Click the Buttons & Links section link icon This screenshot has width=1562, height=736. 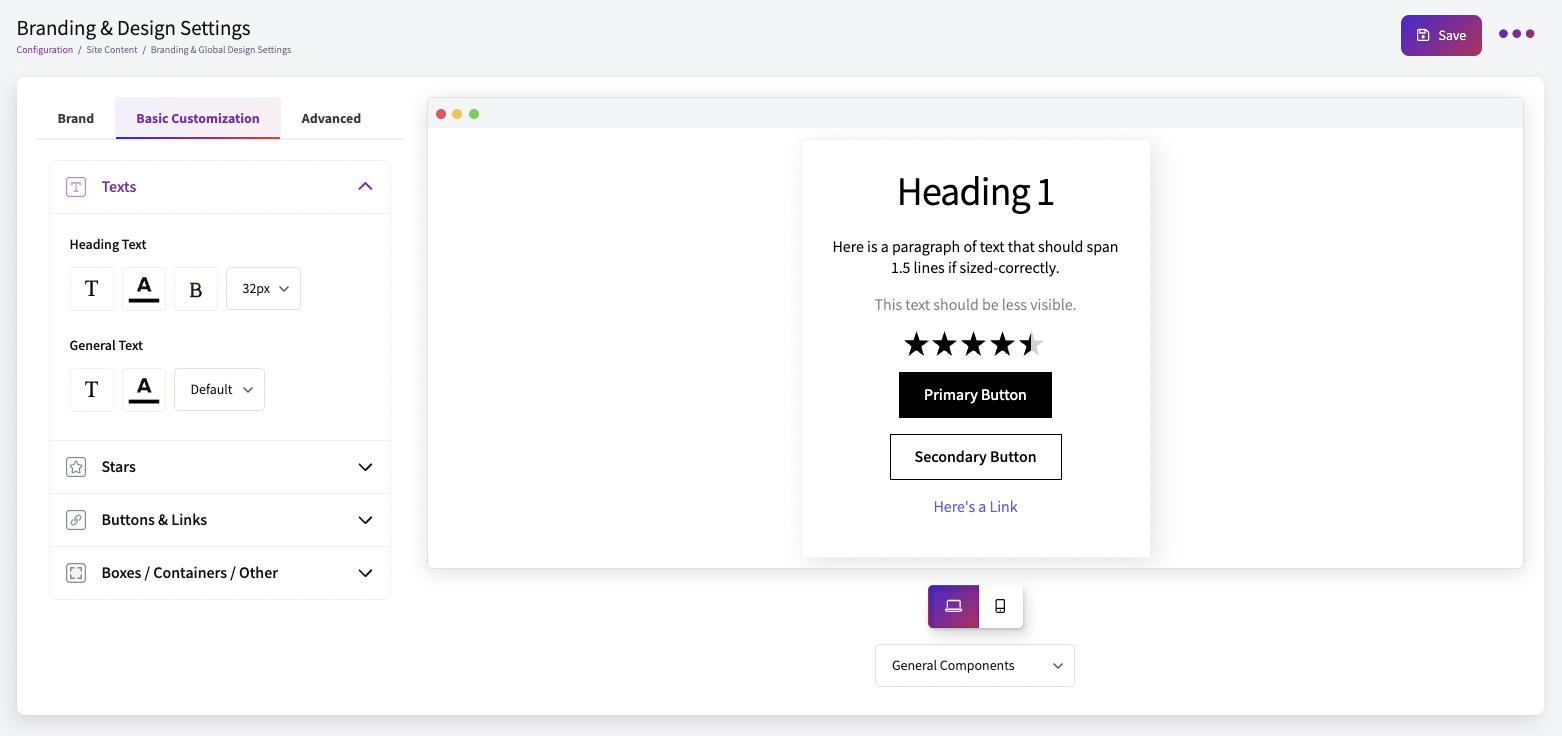(x=76, y=520)
